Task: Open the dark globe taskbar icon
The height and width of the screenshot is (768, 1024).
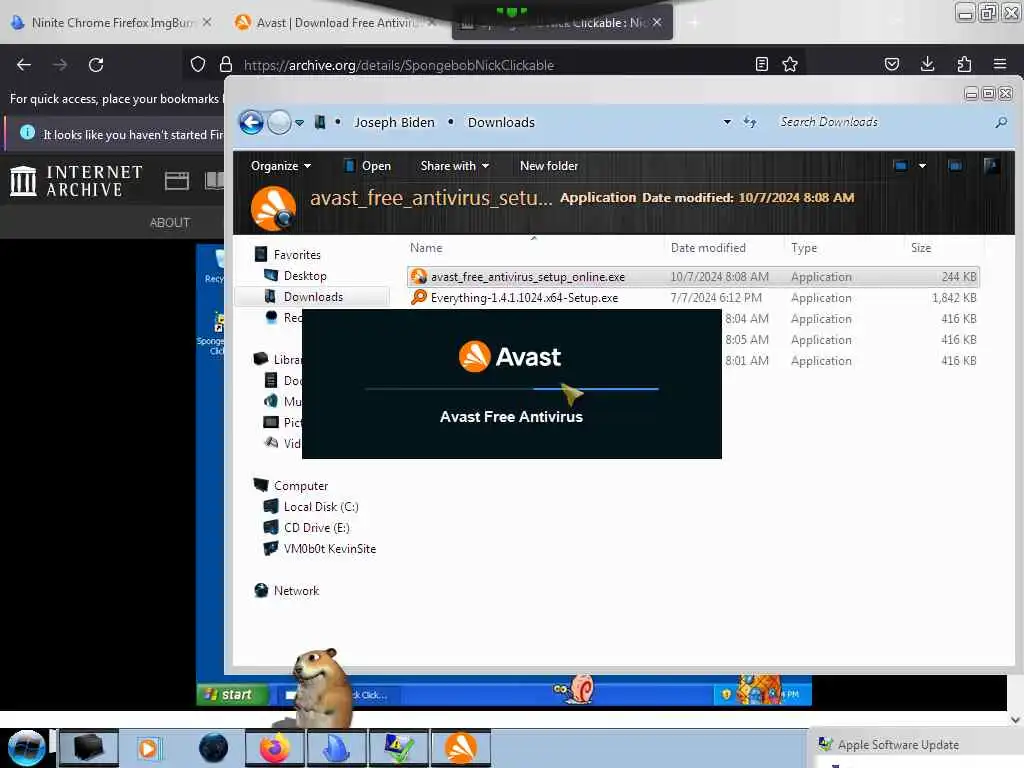Action: point(213,748)
